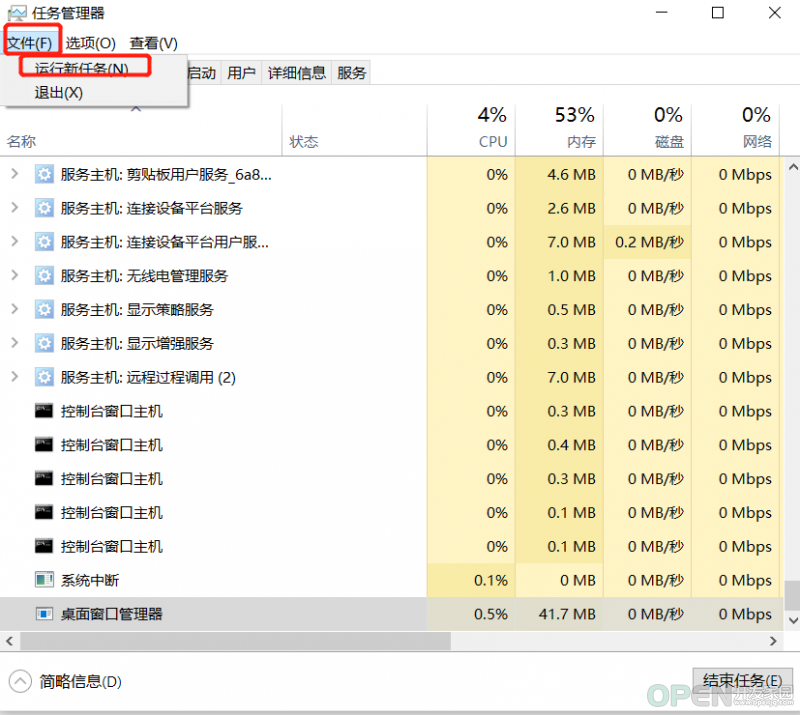Click the 桌面窗口管理器 process icon

pyautogui.click(x=44, y=613)
